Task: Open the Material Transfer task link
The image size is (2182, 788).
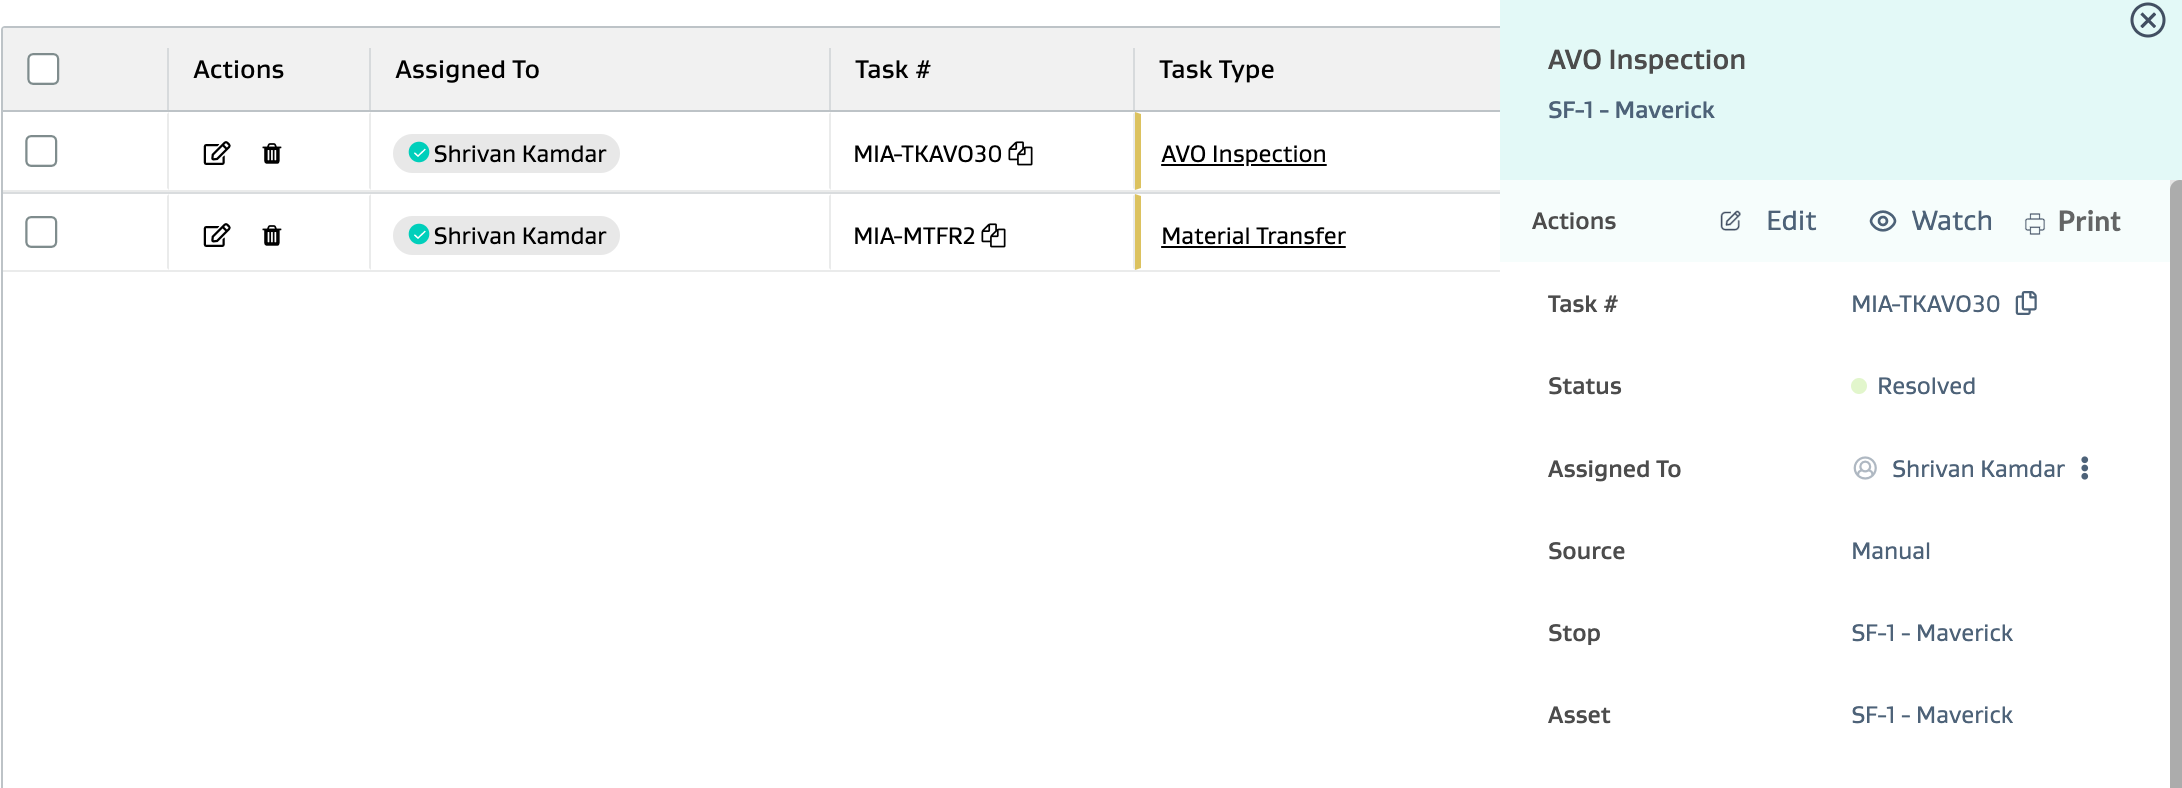Action: click(1253, 236)
